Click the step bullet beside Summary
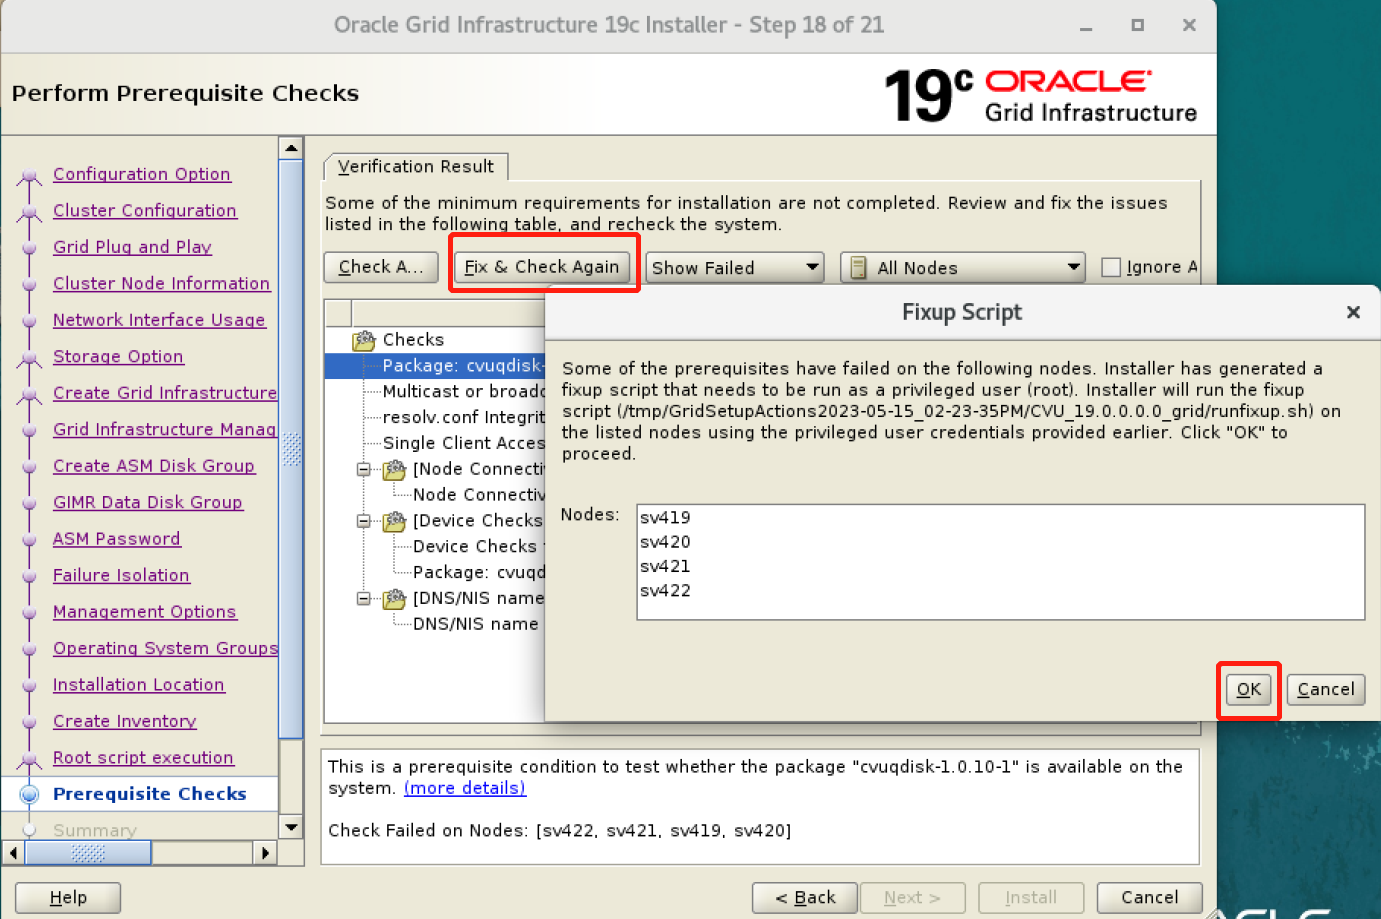This screenshot has width=1381, height=919. 30,830
